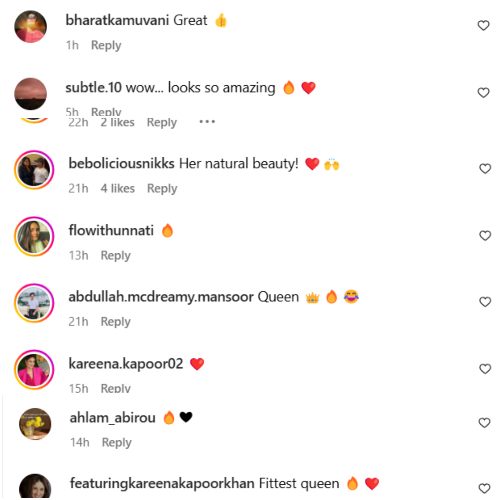Like bharatkamuvani's comment with heart icon
Viewport: 500px width, 500px height.
(483, 25)
